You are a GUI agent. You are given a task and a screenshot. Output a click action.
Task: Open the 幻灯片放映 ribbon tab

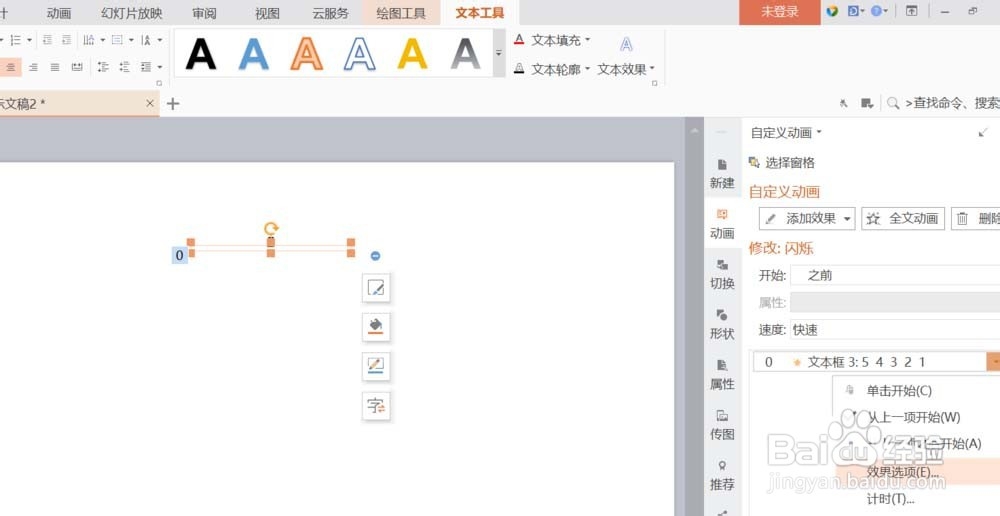[131, 13]
